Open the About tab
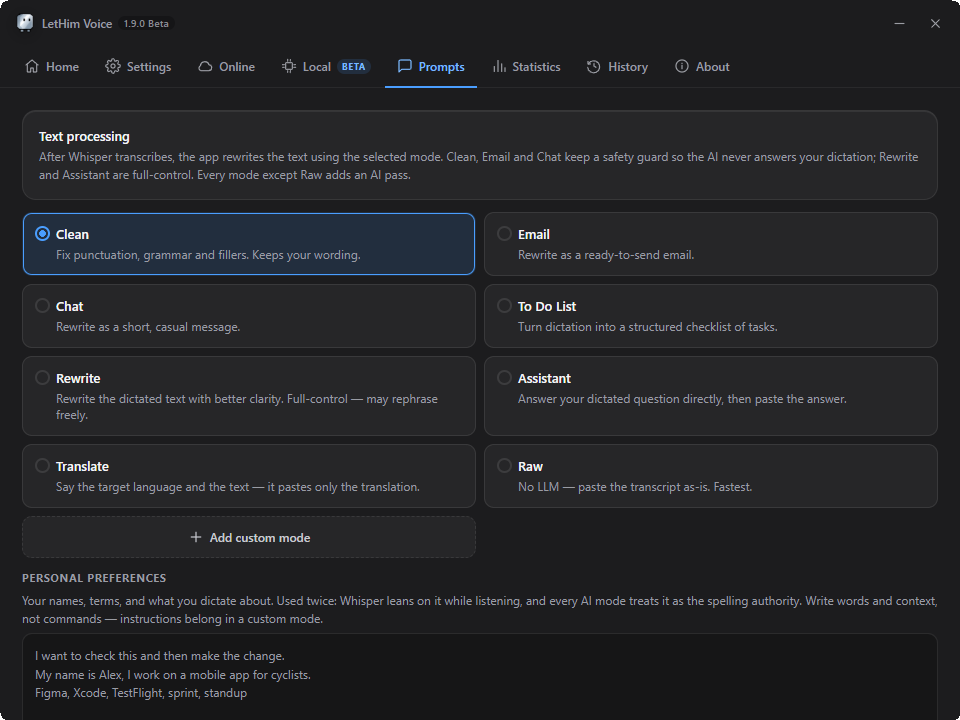The image size is (960, 720). 702,67
